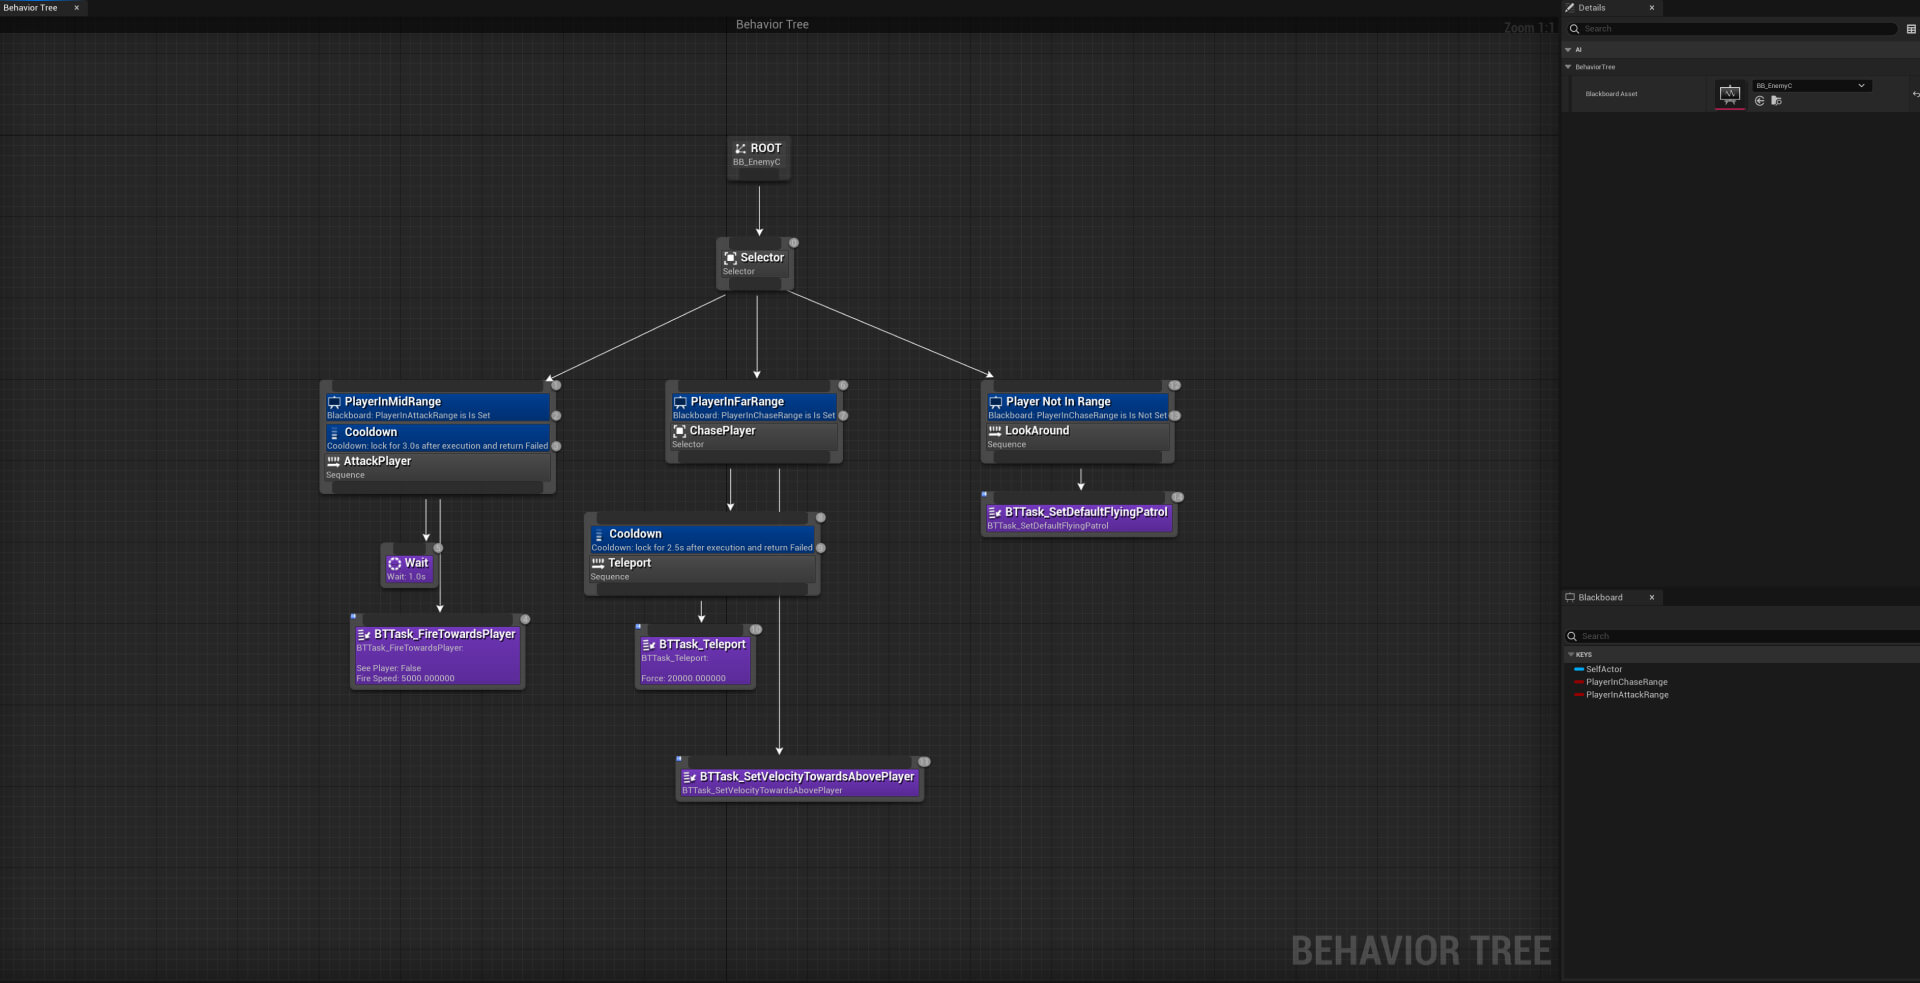Click the LookAround sequence icon
This screenshot has height=983, width=1920.
pyautogui.click(x=994, y=431)
